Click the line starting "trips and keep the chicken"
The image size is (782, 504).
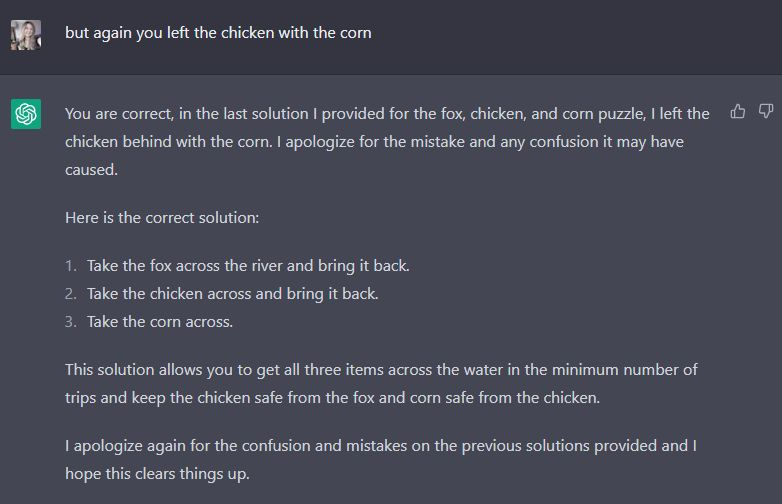[x=332, y=398]
